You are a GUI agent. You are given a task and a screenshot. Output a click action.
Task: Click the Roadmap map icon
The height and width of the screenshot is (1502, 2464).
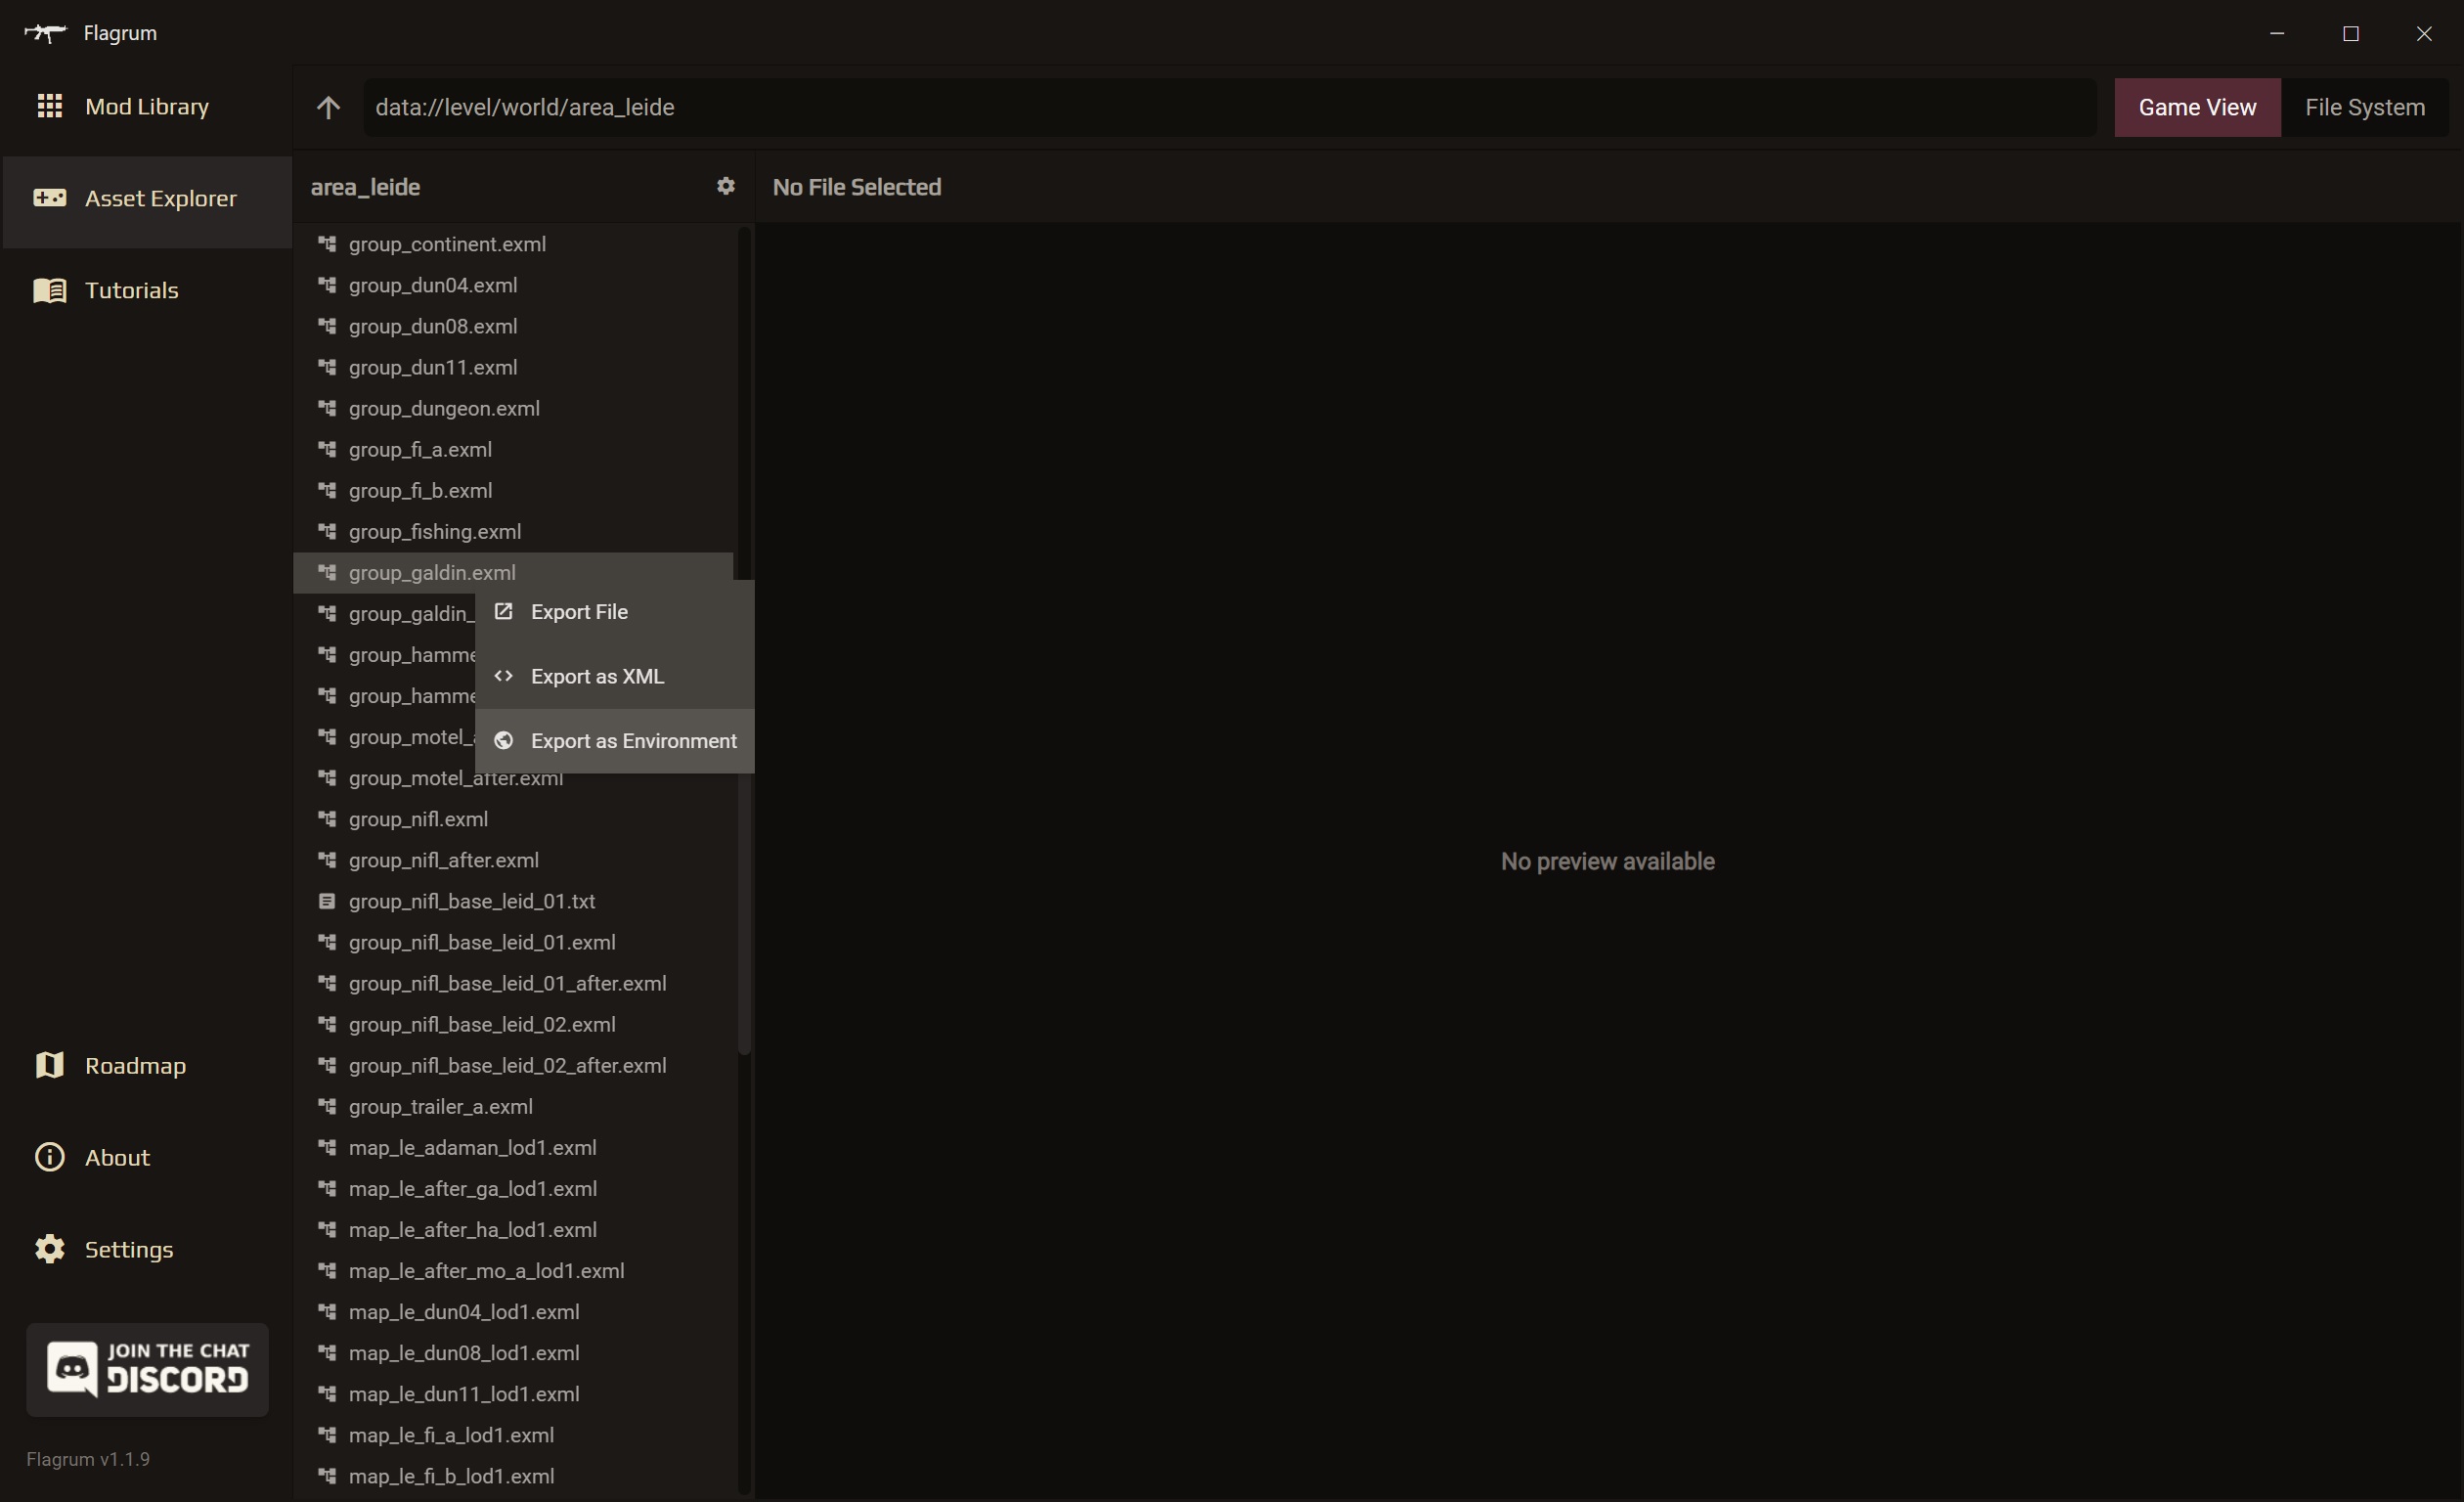49,1065
